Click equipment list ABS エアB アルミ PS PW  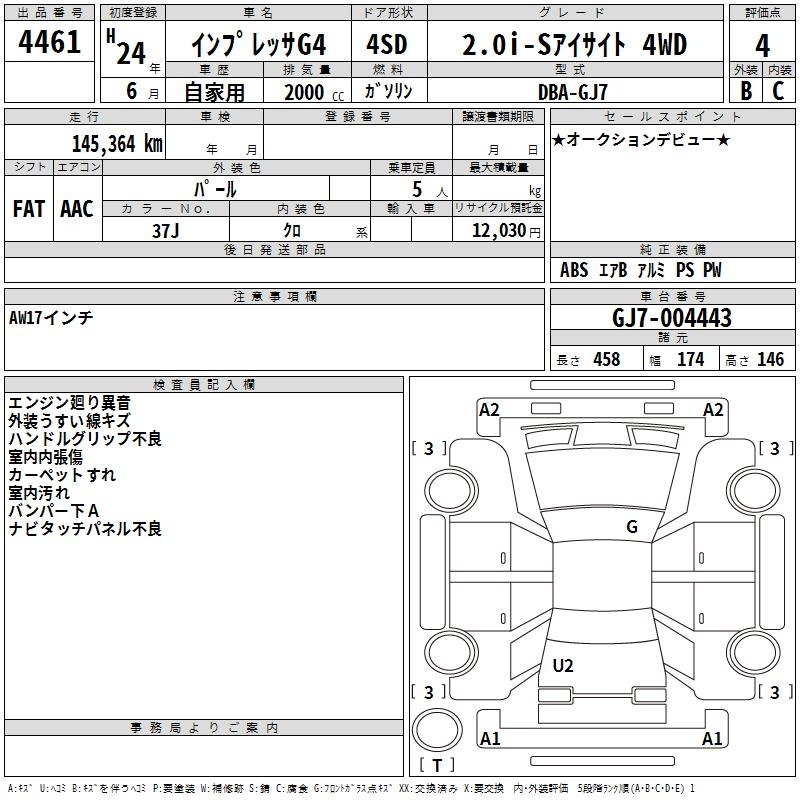point(641,270)
